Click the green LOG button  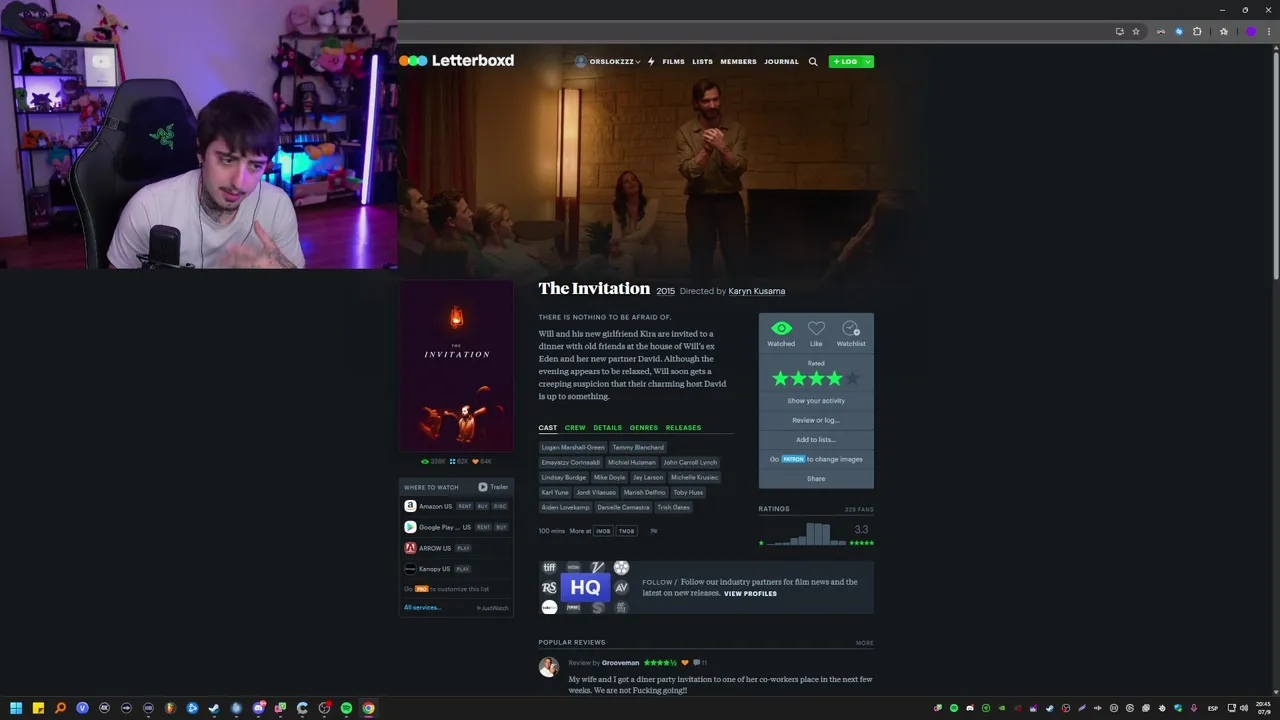[845, 62]
